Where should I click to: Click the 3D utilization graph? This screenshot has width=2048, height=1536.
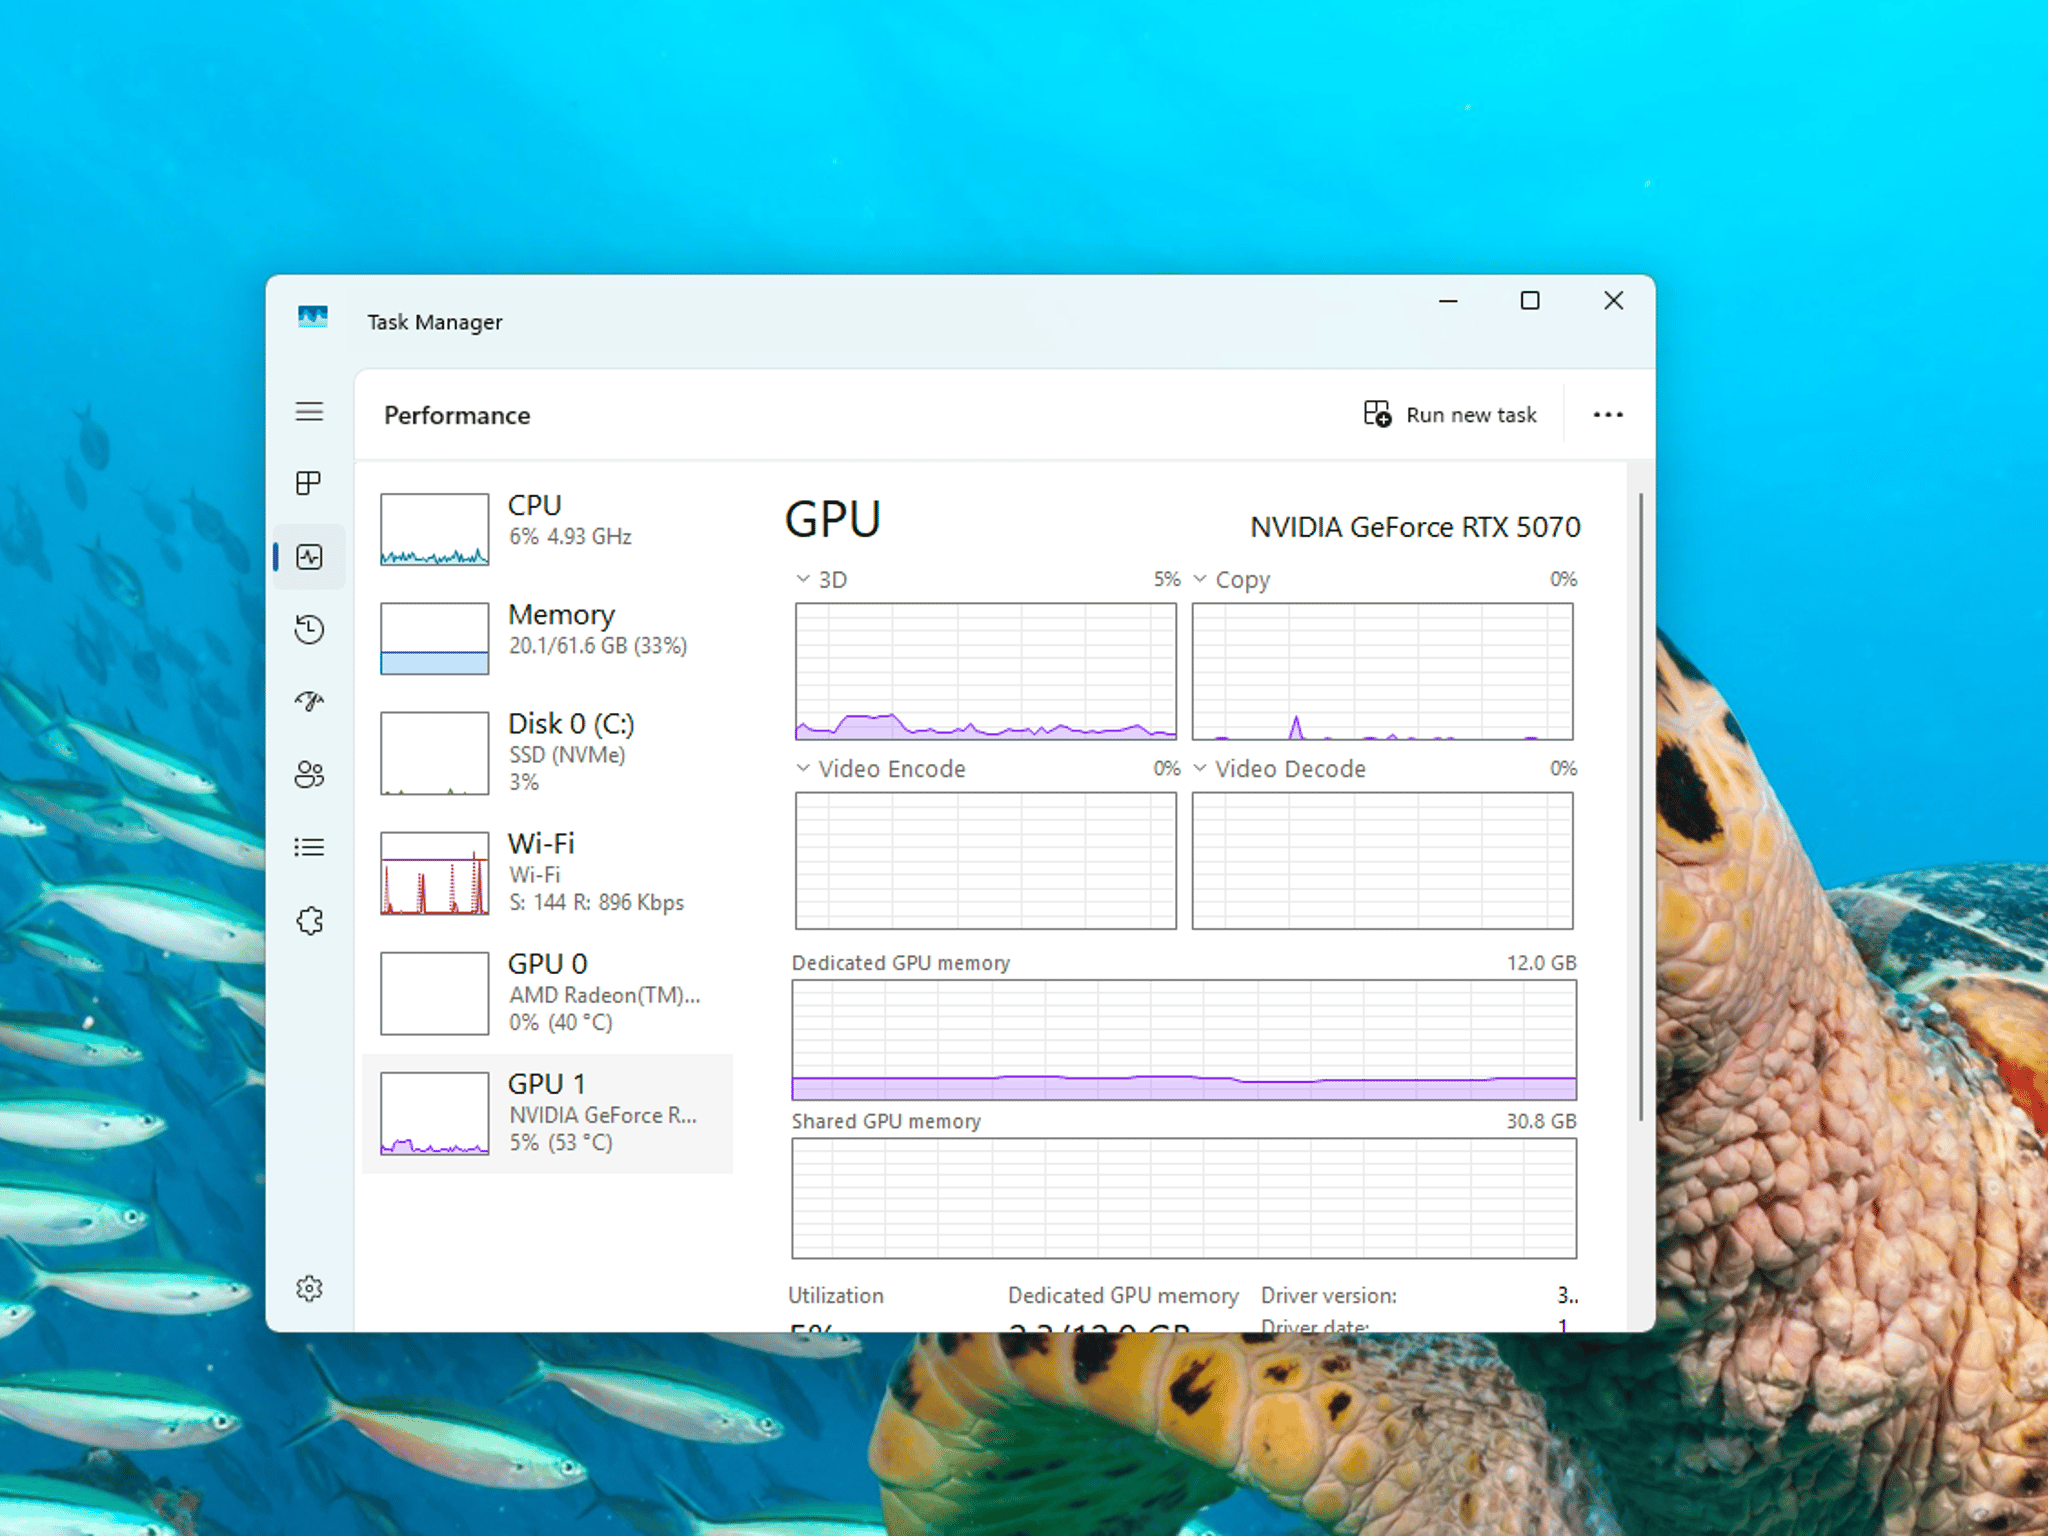986,671
